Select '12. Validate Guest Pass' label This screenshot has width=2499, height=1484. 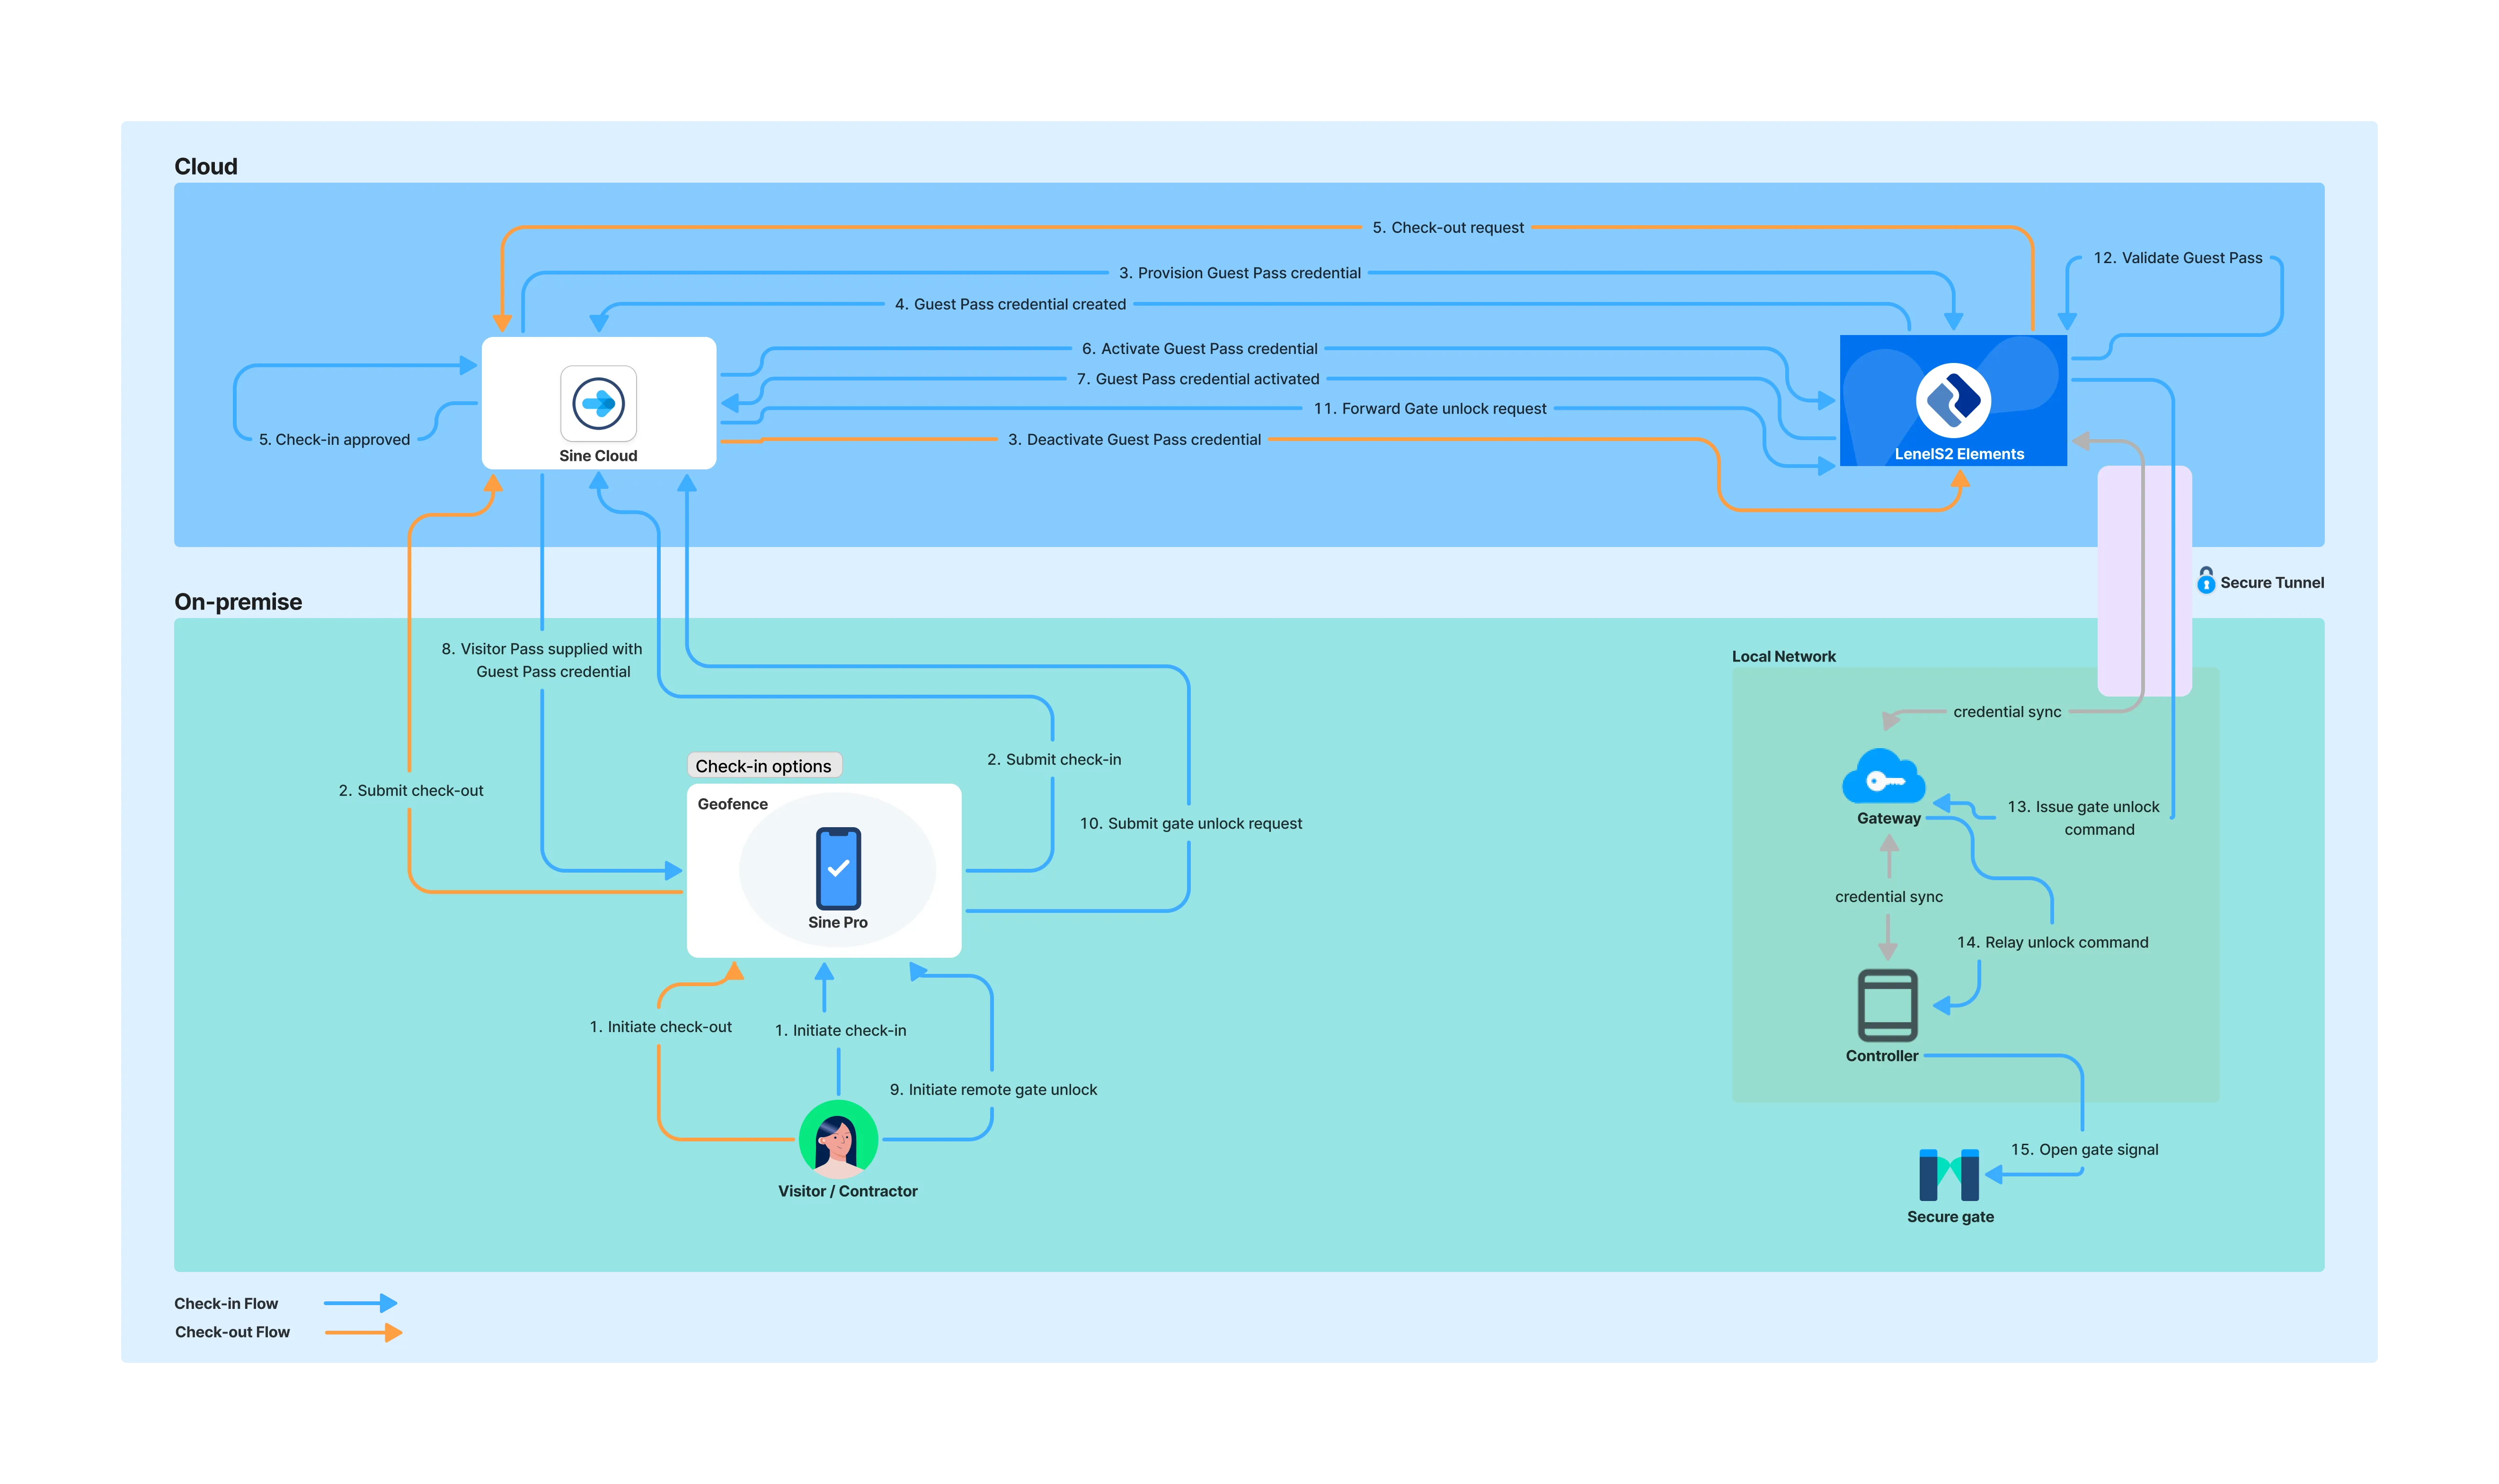tap(2177, 258)
